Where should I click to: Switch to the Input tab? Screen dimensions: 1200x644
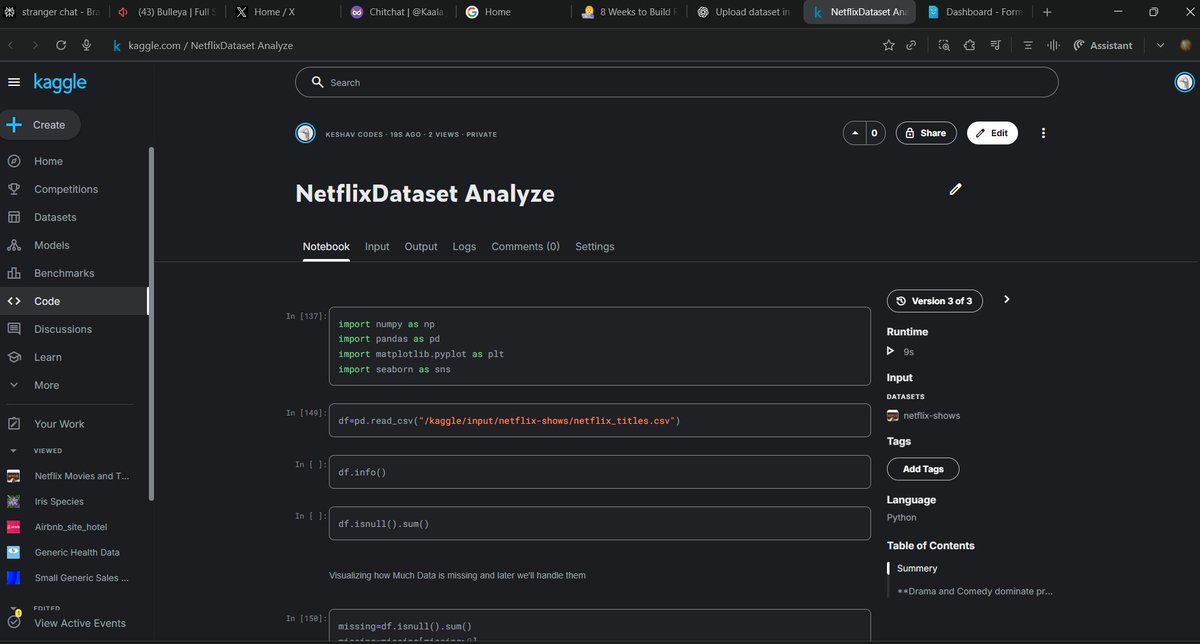pos(377,246)
